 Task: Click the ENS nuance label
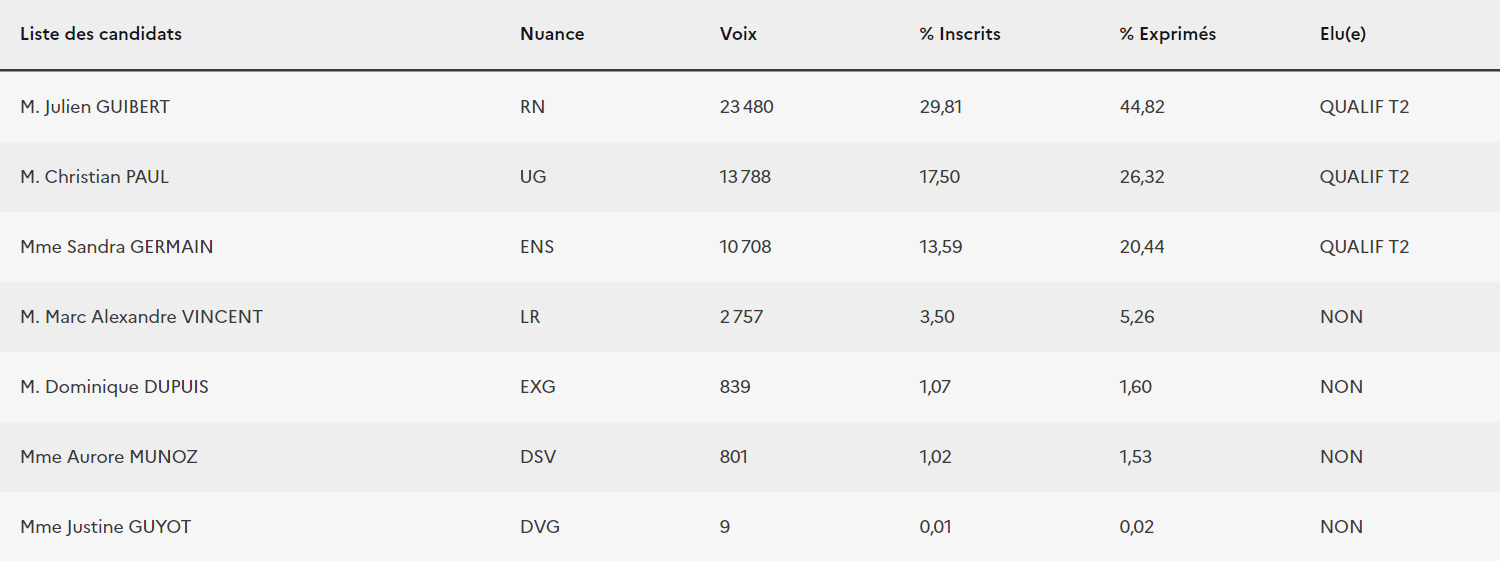coord(537,247)
